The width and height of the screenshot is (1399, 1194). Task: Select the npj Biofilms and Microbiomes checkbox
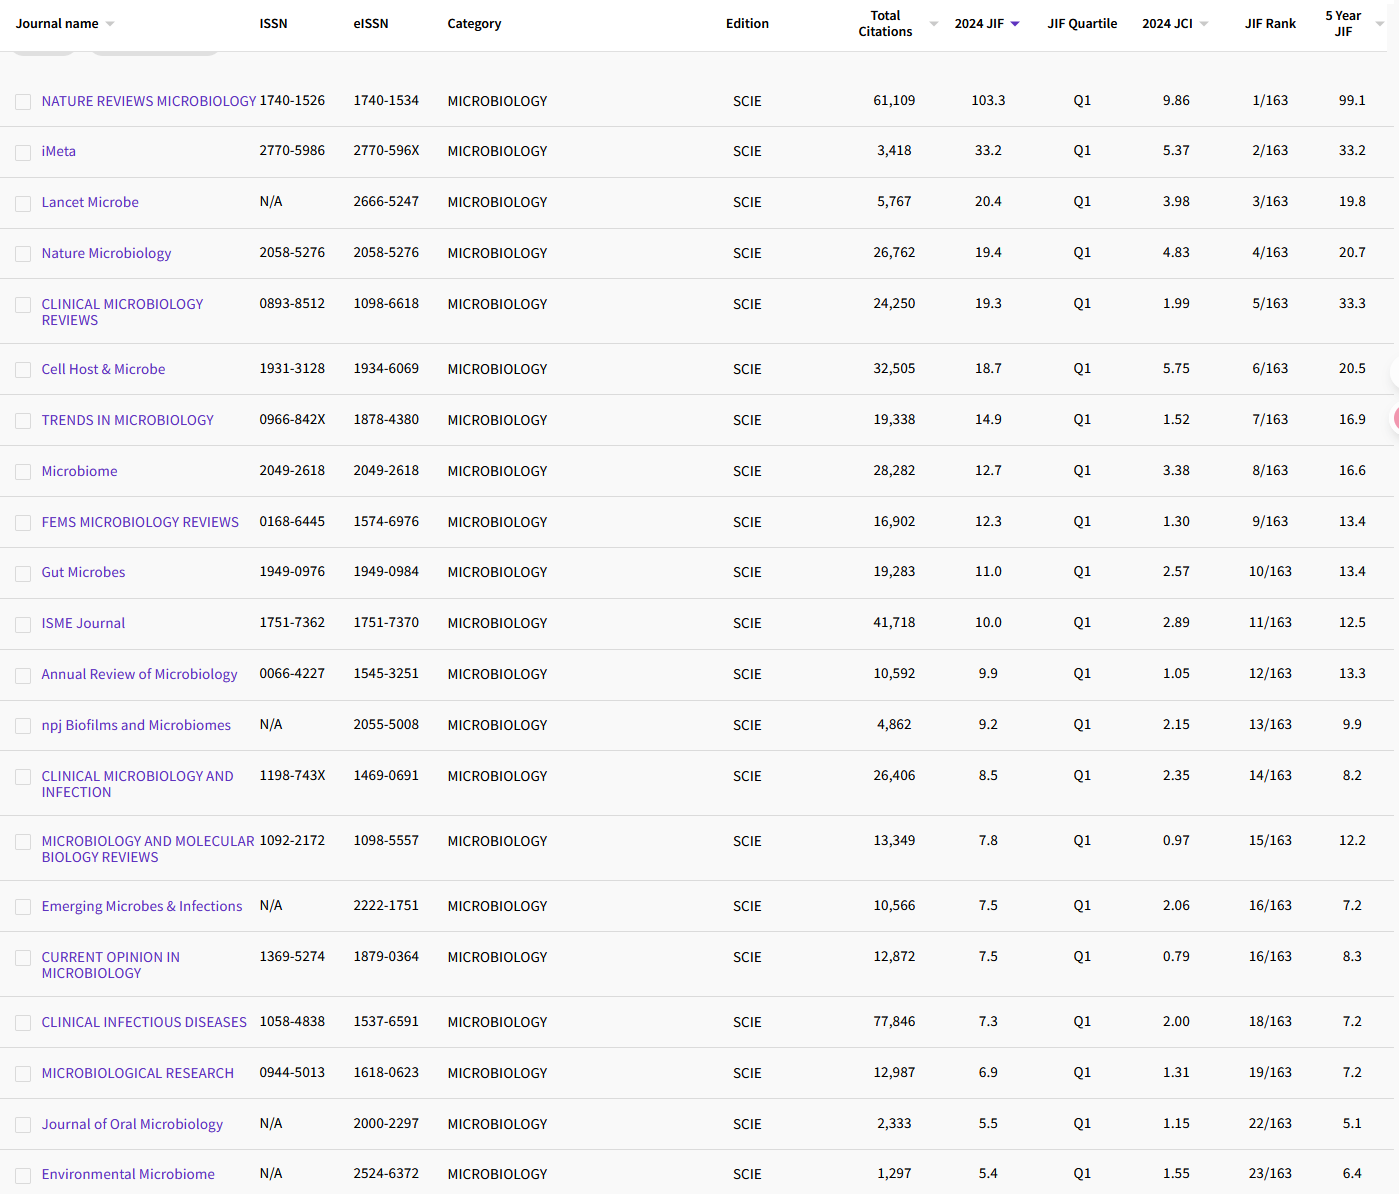[x=23, y=726]
